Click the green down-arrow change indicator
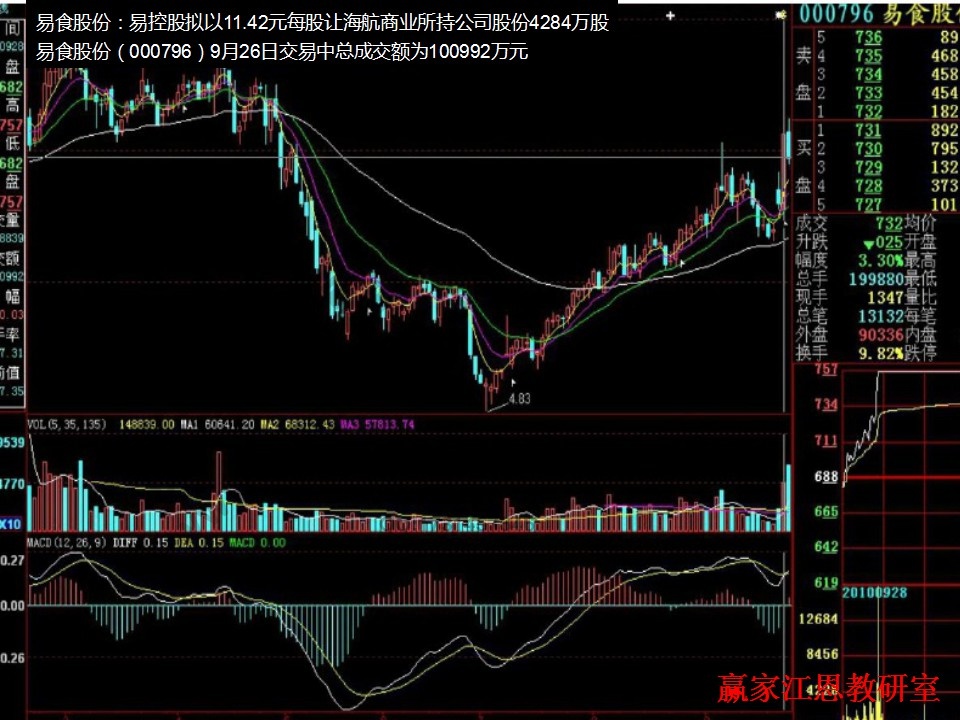Image resolution: width=960 pixels, height=720 pixels. pos(866,243)
